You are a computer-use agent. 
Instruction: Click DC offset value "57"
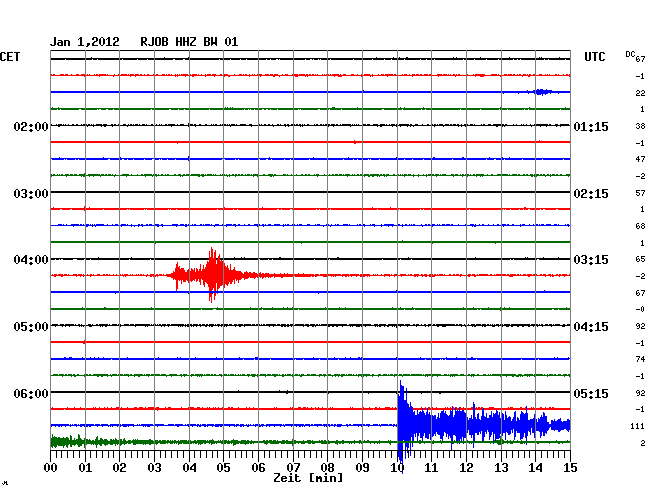pyautogui.click(x=640, y=193)
